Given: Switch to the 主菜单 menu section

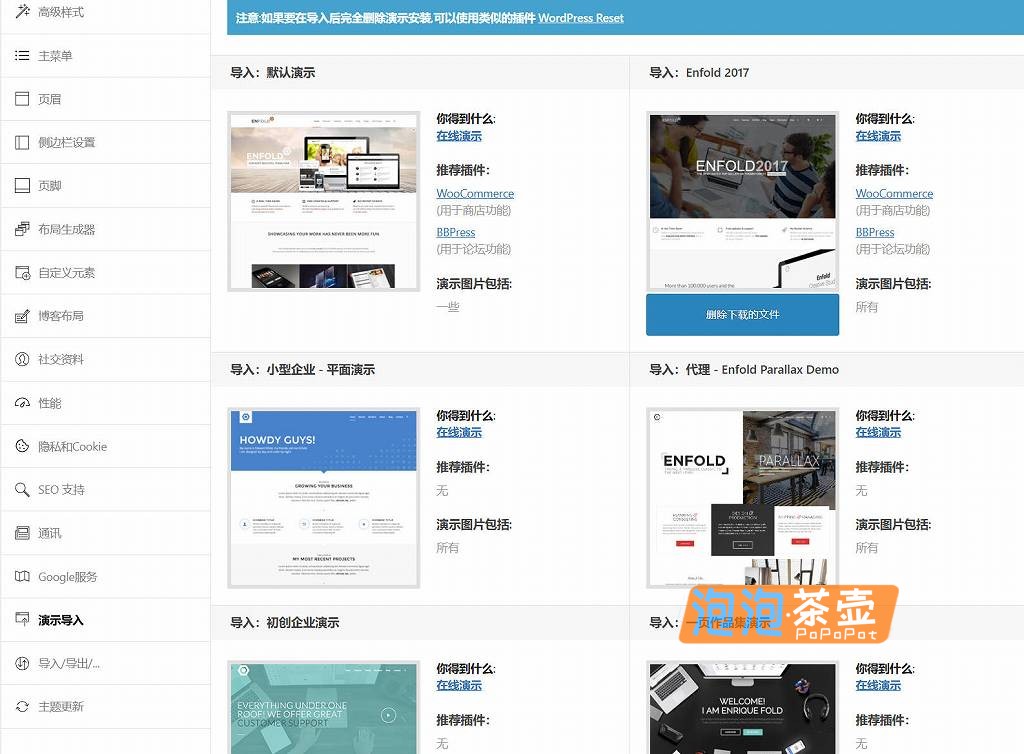Looking at the screenshot, I should [x=24, y=55].
